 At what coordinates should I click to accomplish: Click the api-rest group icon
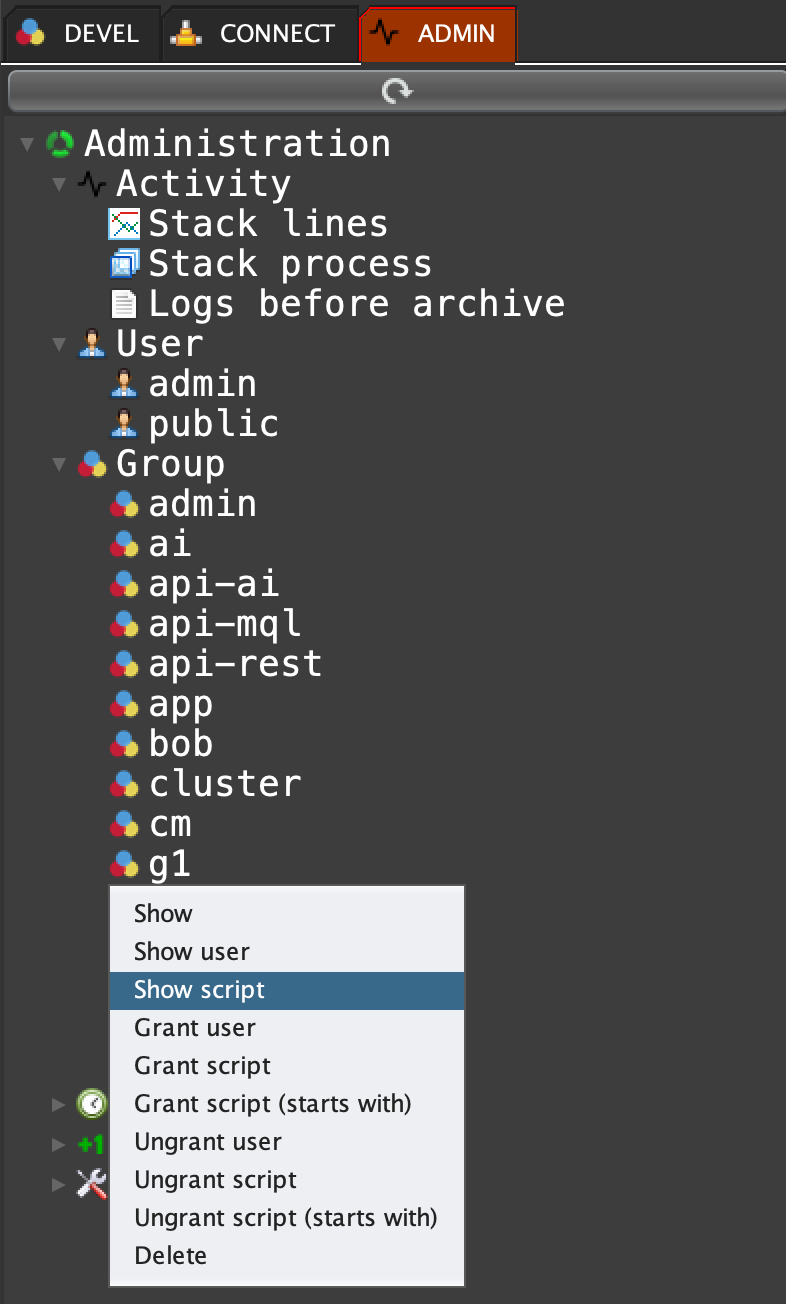click(x=124, y=664)
